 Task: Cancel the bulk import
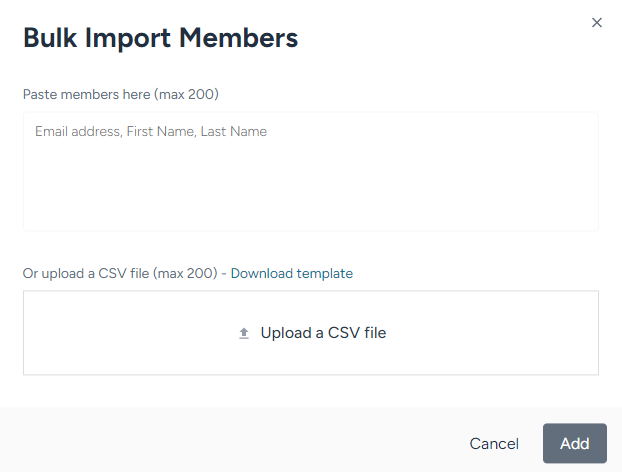coord(494,443)
